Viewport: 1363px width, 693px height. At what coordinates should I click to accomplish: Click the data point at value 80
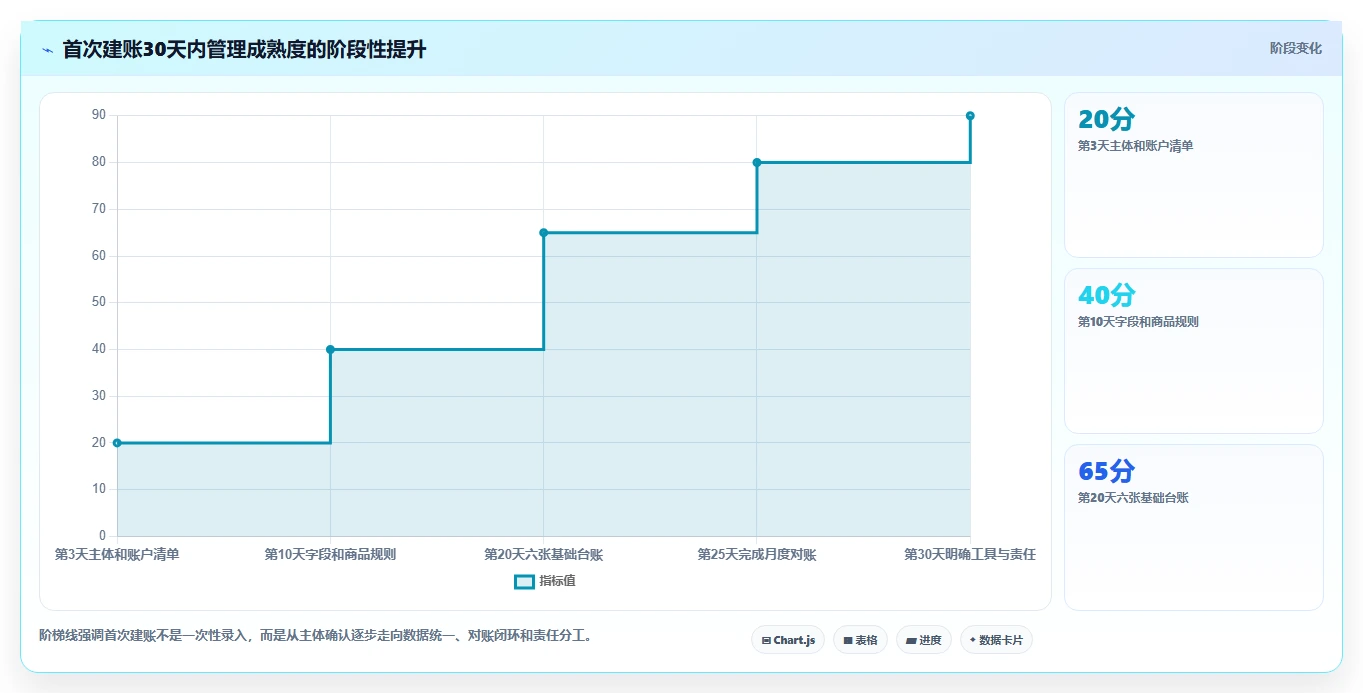(x=757, y=162)
